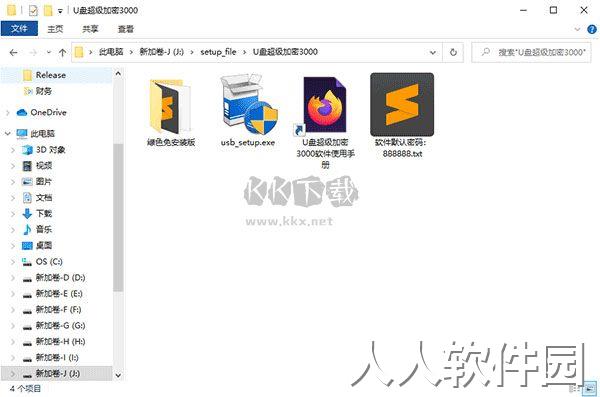This screenshot has width=600, height=397.
Task: Click the 财务 folder icon in sidebar
Action: [x=28, y=91]
